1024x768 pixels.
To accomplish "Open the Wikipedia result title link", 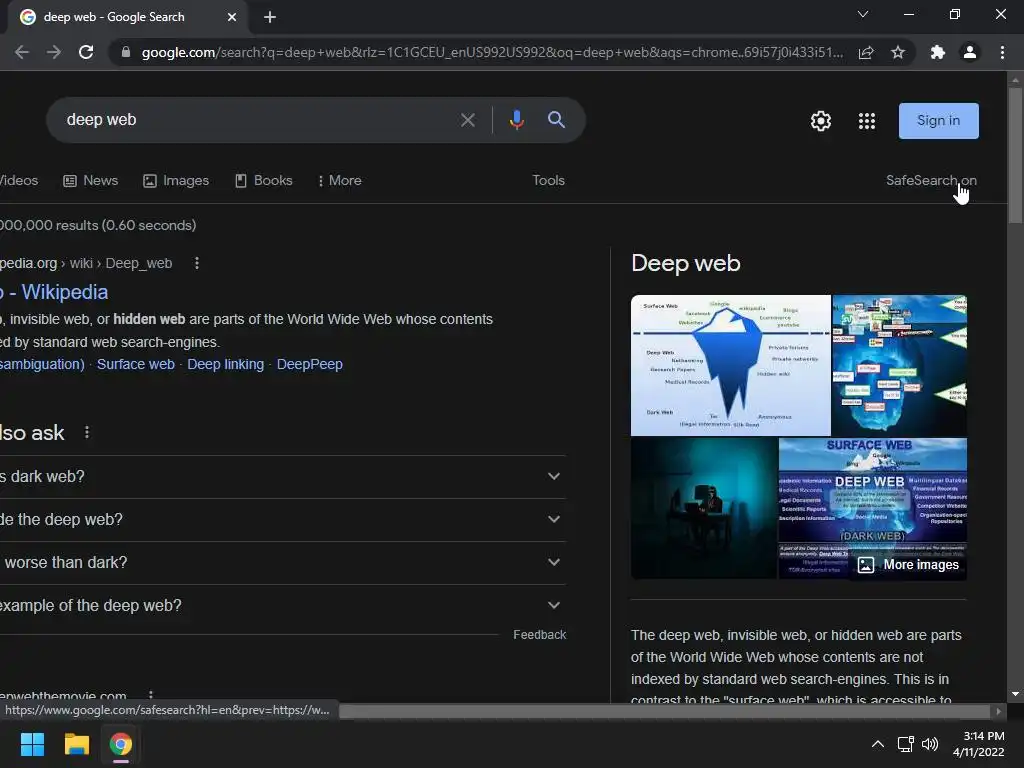I will point(54,292).
